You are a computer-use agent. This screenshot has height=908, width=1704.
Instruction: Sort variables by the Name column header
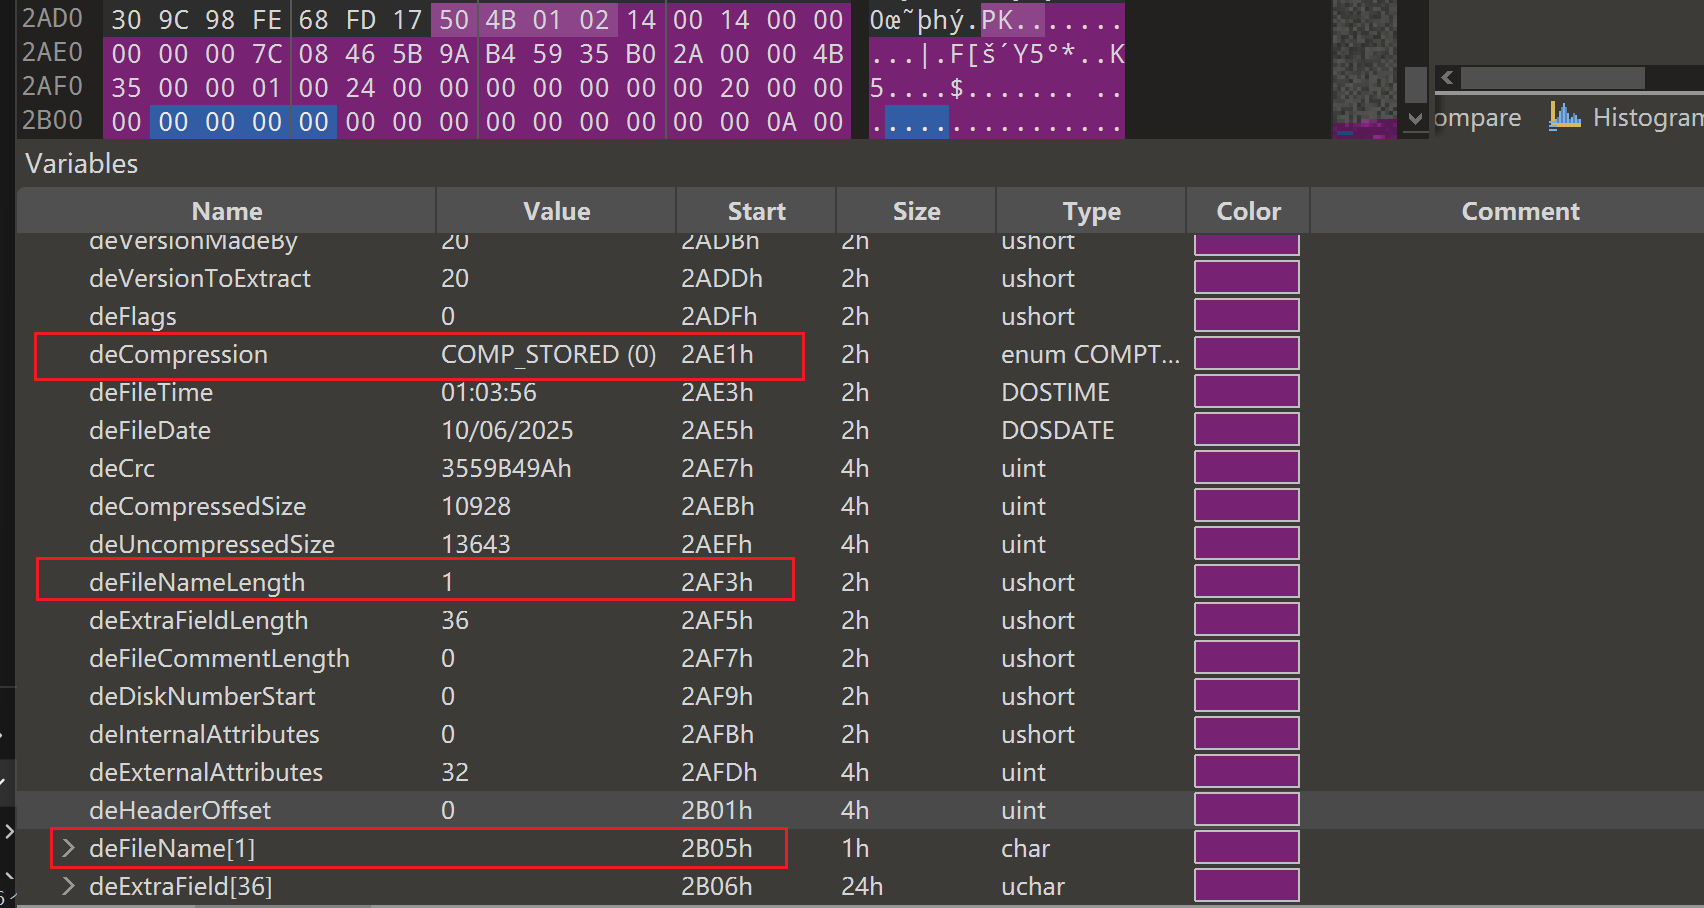point(227,211)
